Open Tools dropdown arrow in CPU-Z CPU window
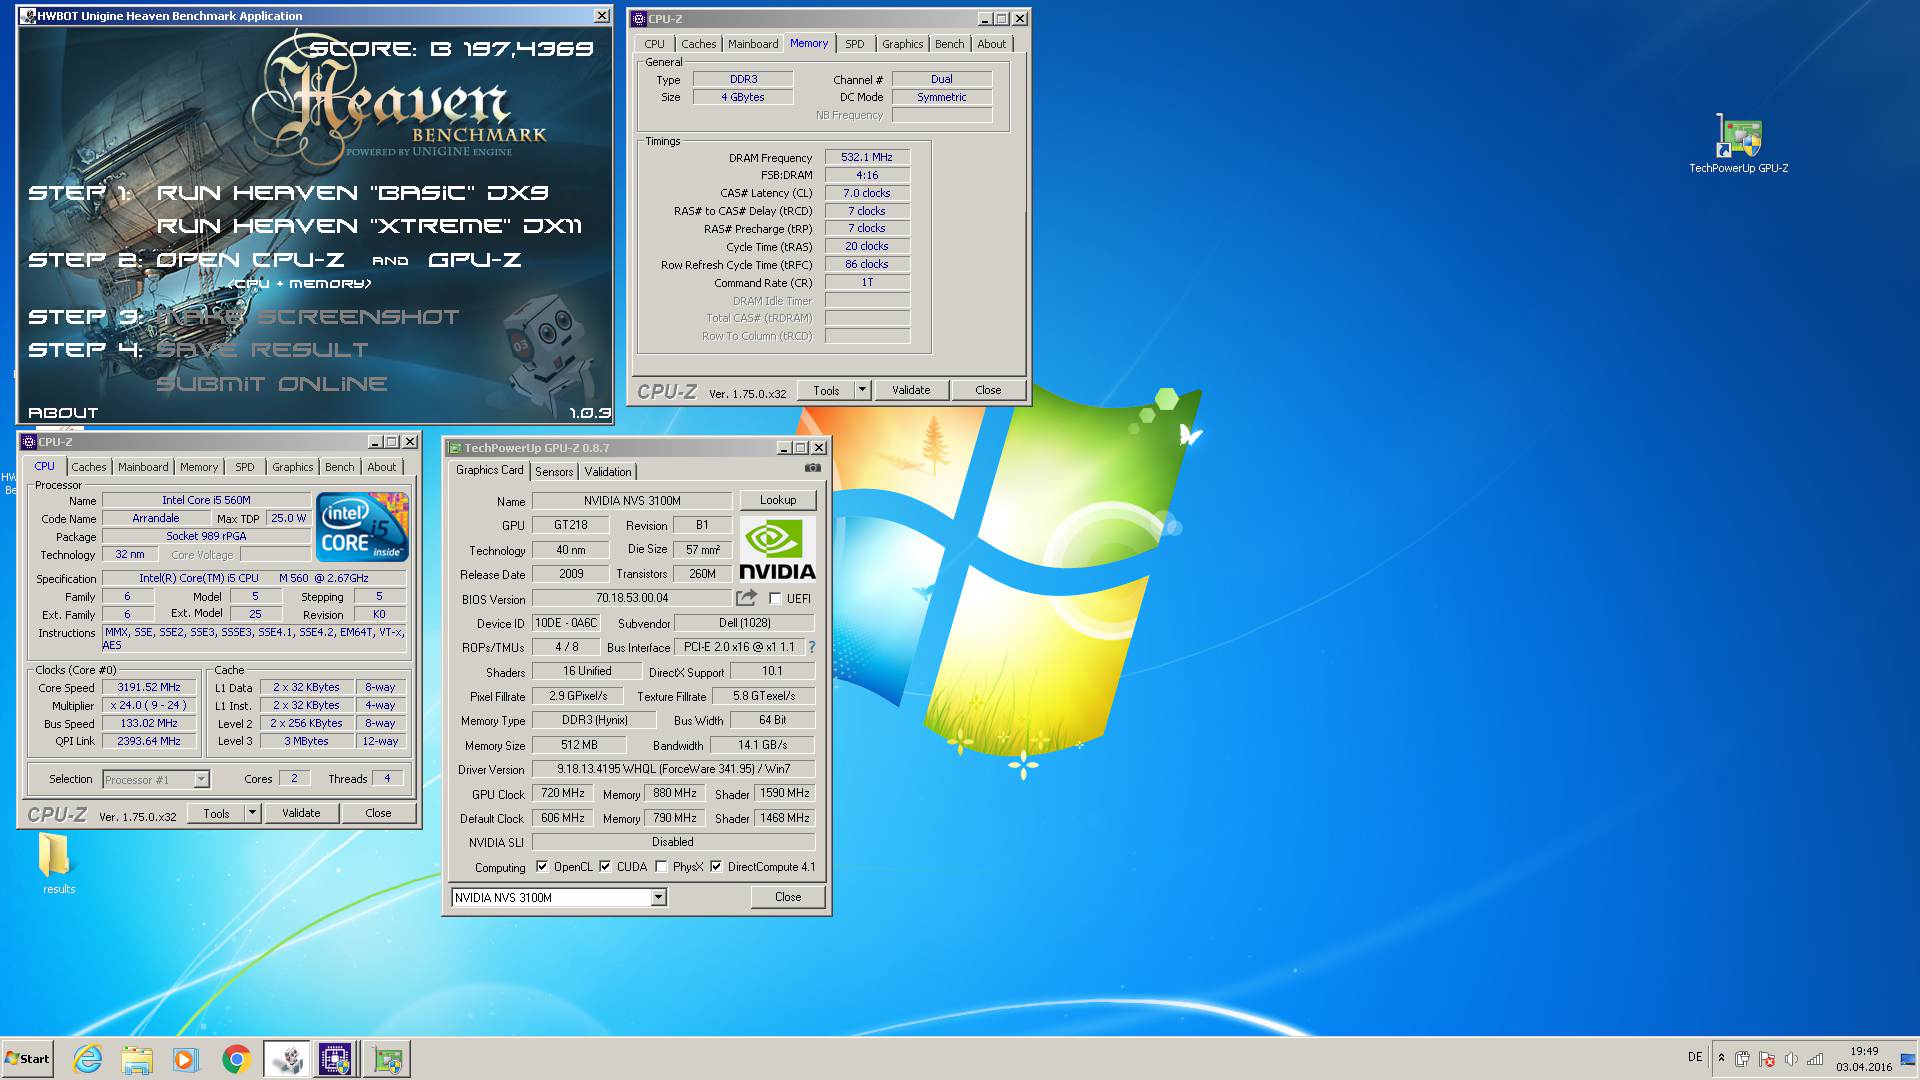This screenshot has height=1080, width=1920. click(x=253, y=813)
